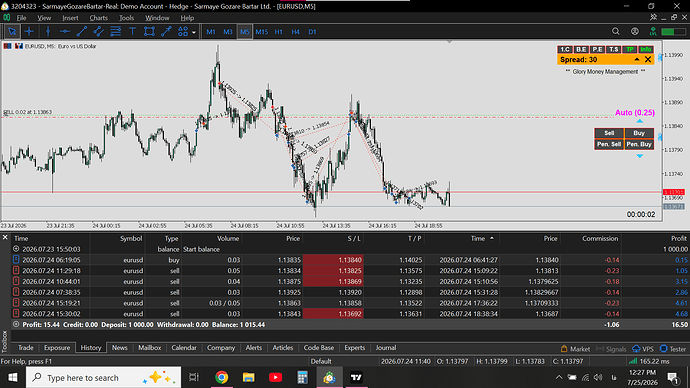Toggle the green Info button

coord(646,49)
